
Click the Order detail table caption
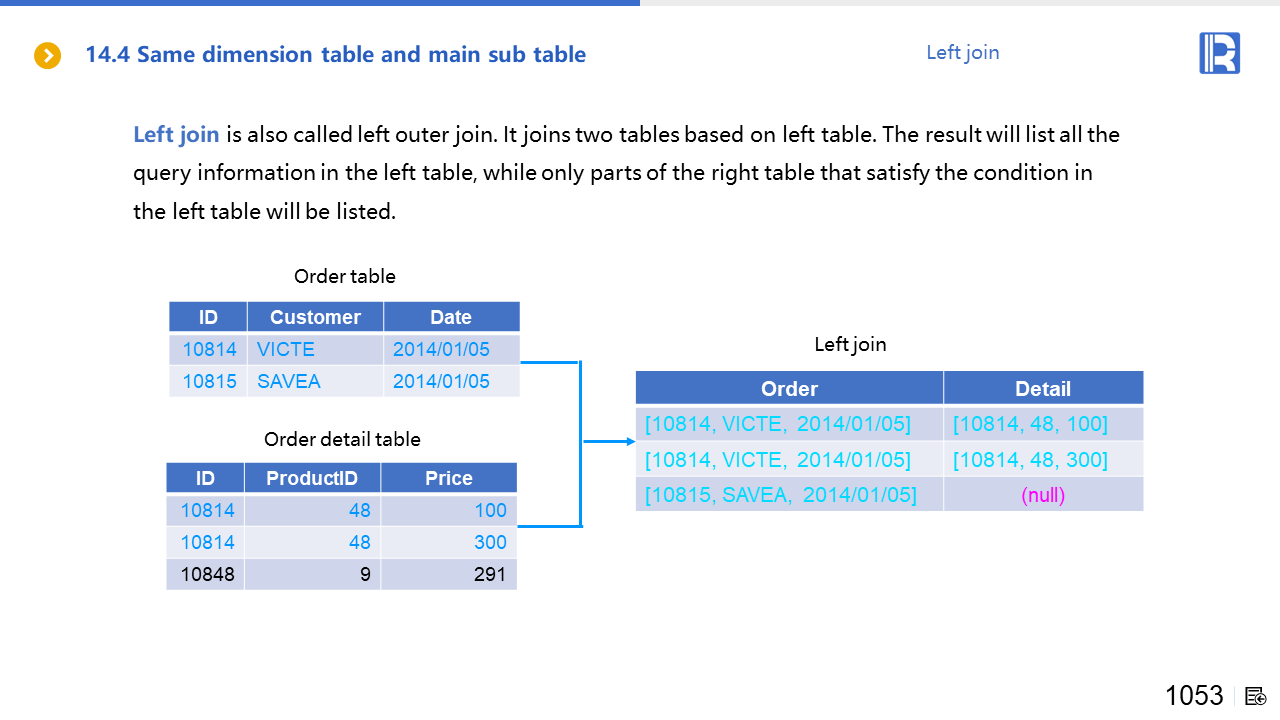pos(342,440)
